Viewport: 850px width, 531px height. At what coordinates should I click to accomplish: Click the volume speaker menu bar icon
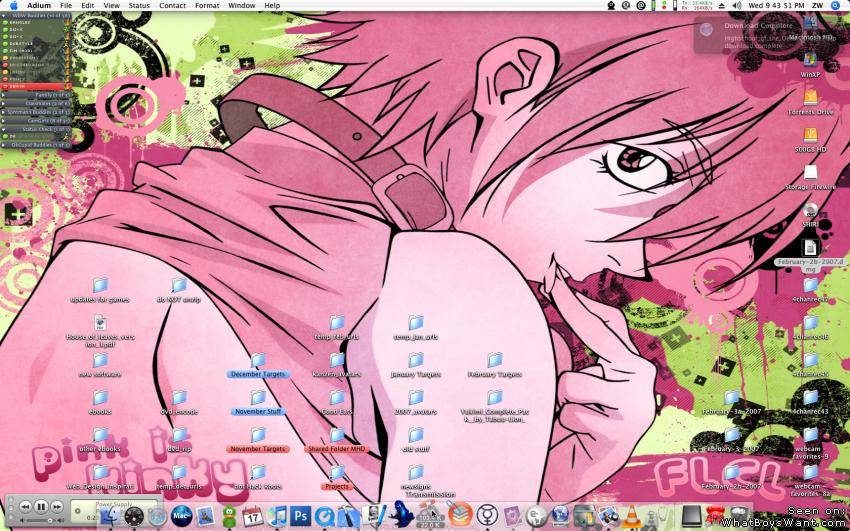736,5
